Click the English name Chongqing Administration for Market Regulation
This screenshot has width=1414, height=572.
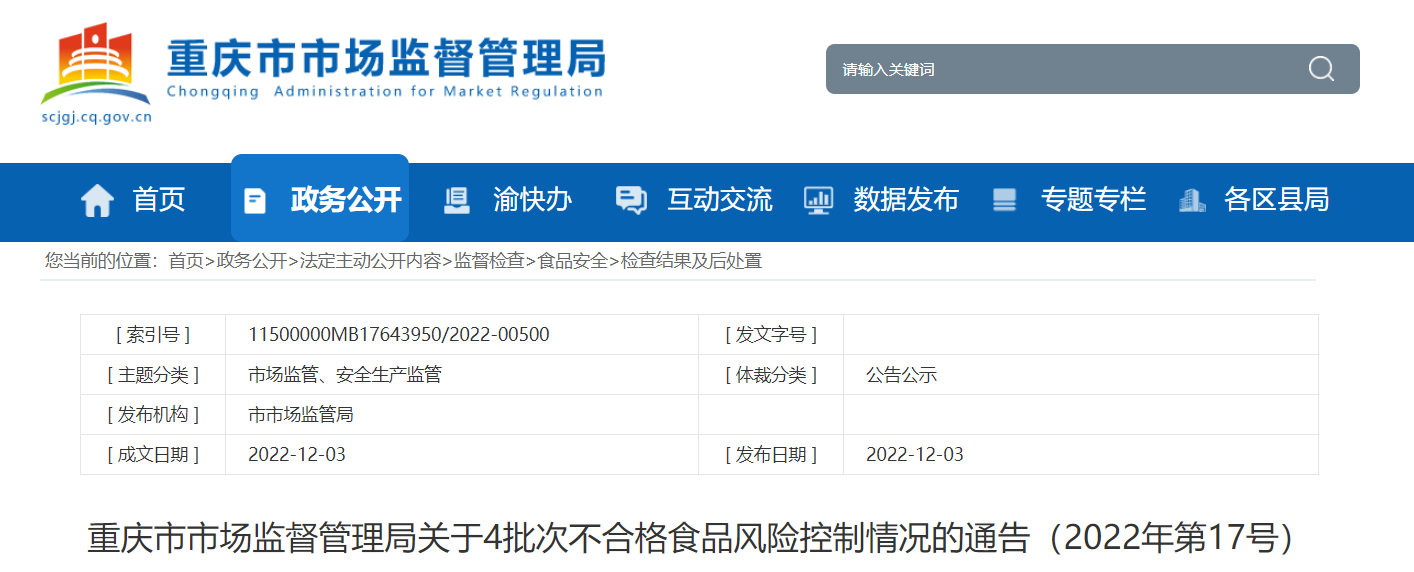[x=385, y=92]
